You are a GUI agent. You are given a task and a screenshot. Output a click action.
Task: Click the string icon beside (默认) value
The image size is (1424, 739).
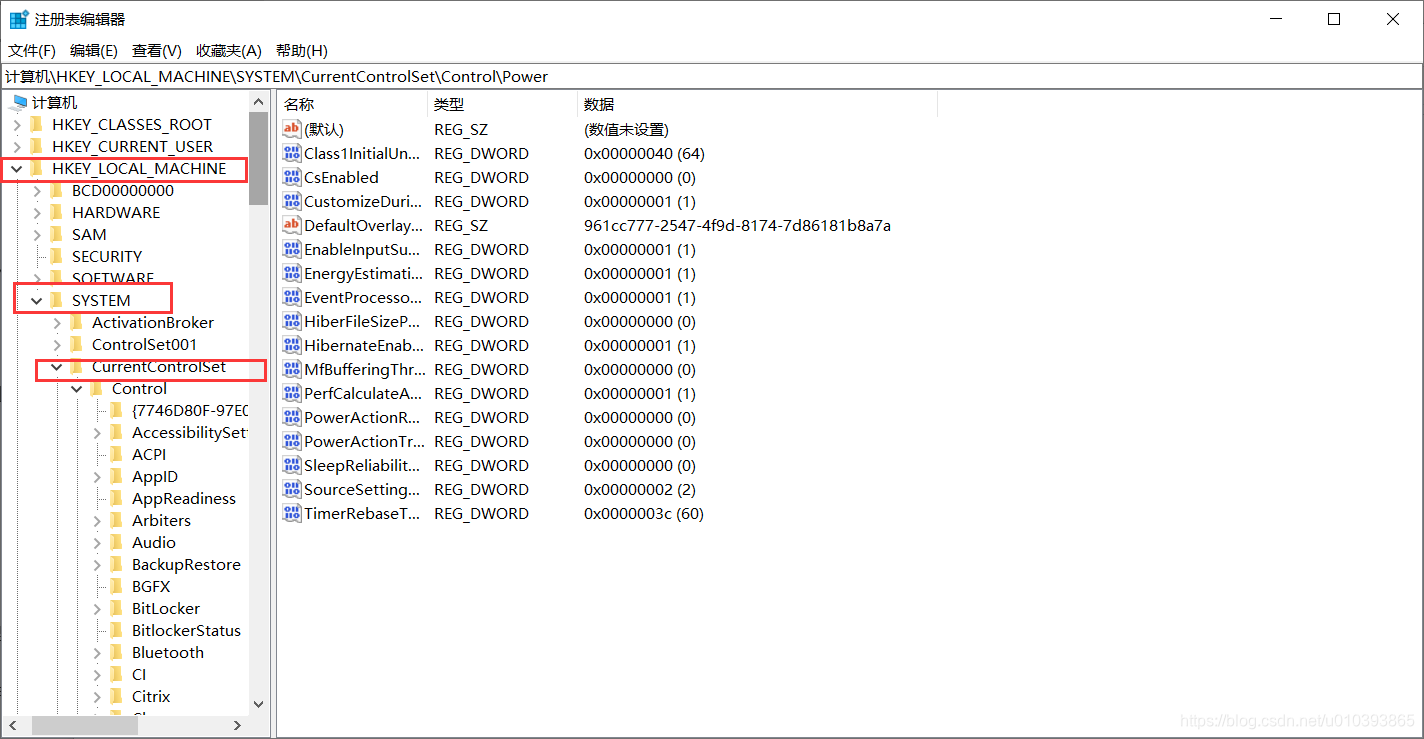[x=292, y=129]
